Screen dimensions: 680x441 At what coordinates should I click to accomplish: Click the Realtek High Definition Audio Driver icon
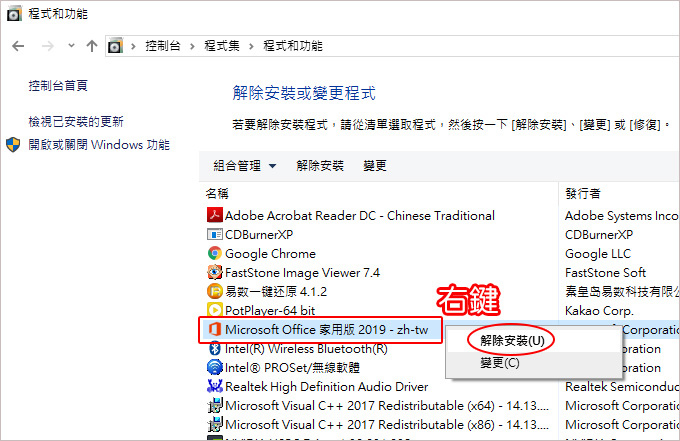(x=215, y=386)
